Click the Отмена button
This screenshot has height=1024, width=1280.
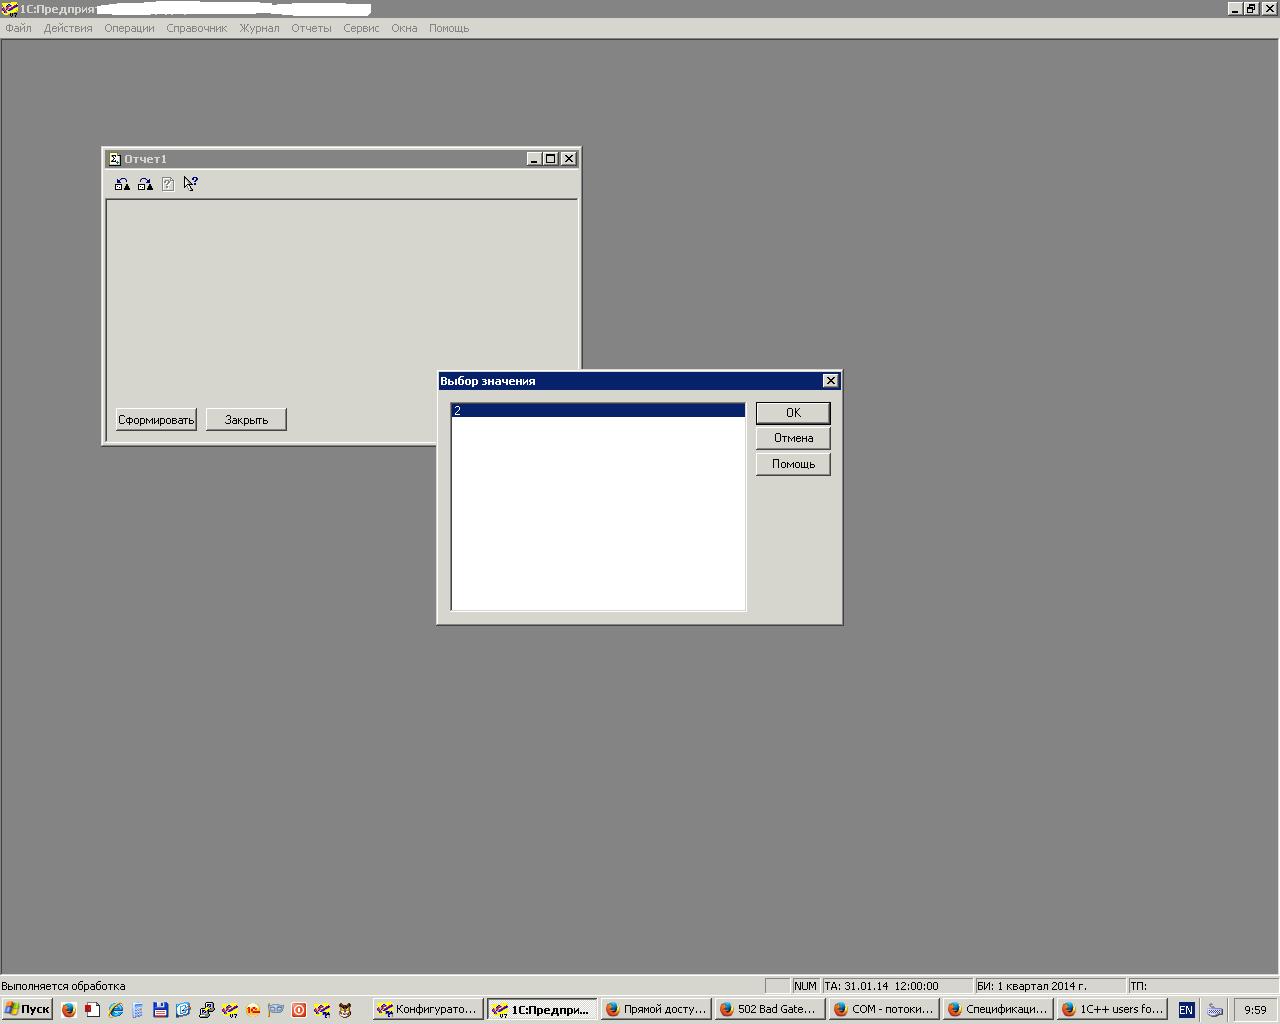(793, 438)
